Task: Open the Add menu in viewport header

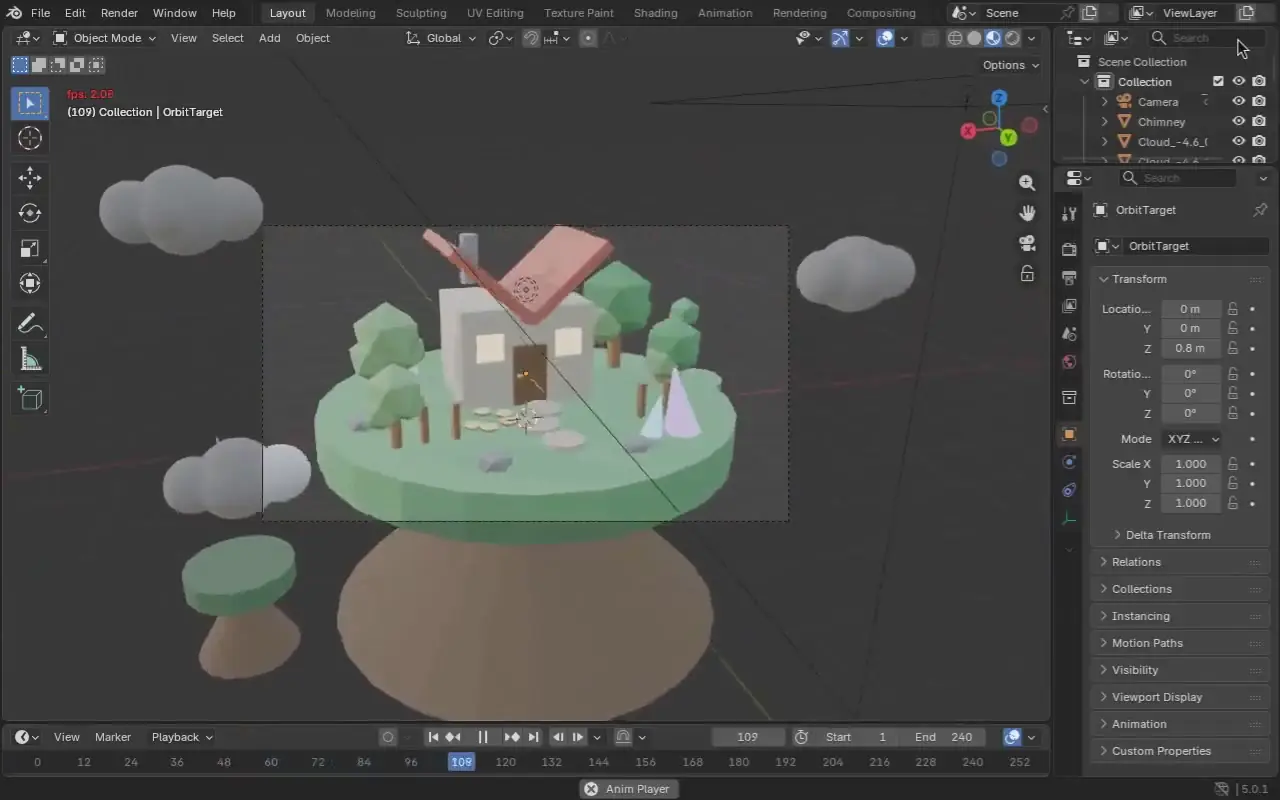Action: [x=269, y=38]
